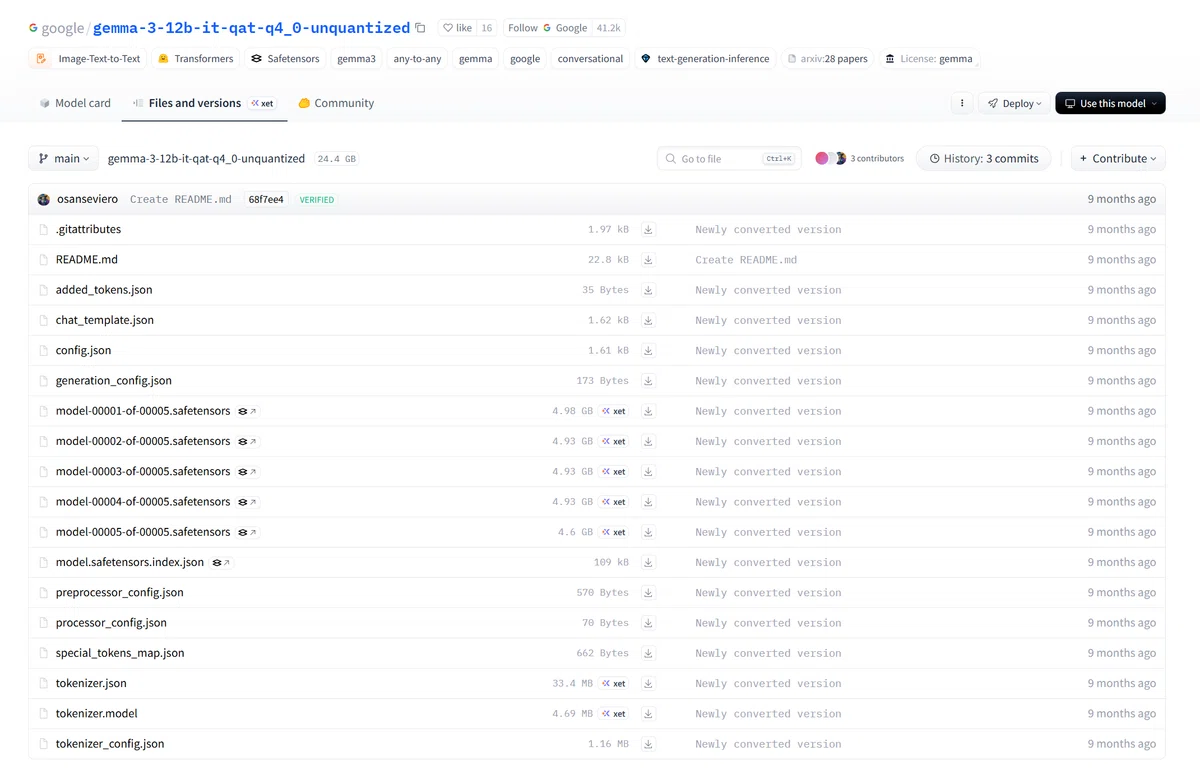Open the README.md file
Image resolution: width=1200 pixels, height=780 pixels.
click(87, 259)
